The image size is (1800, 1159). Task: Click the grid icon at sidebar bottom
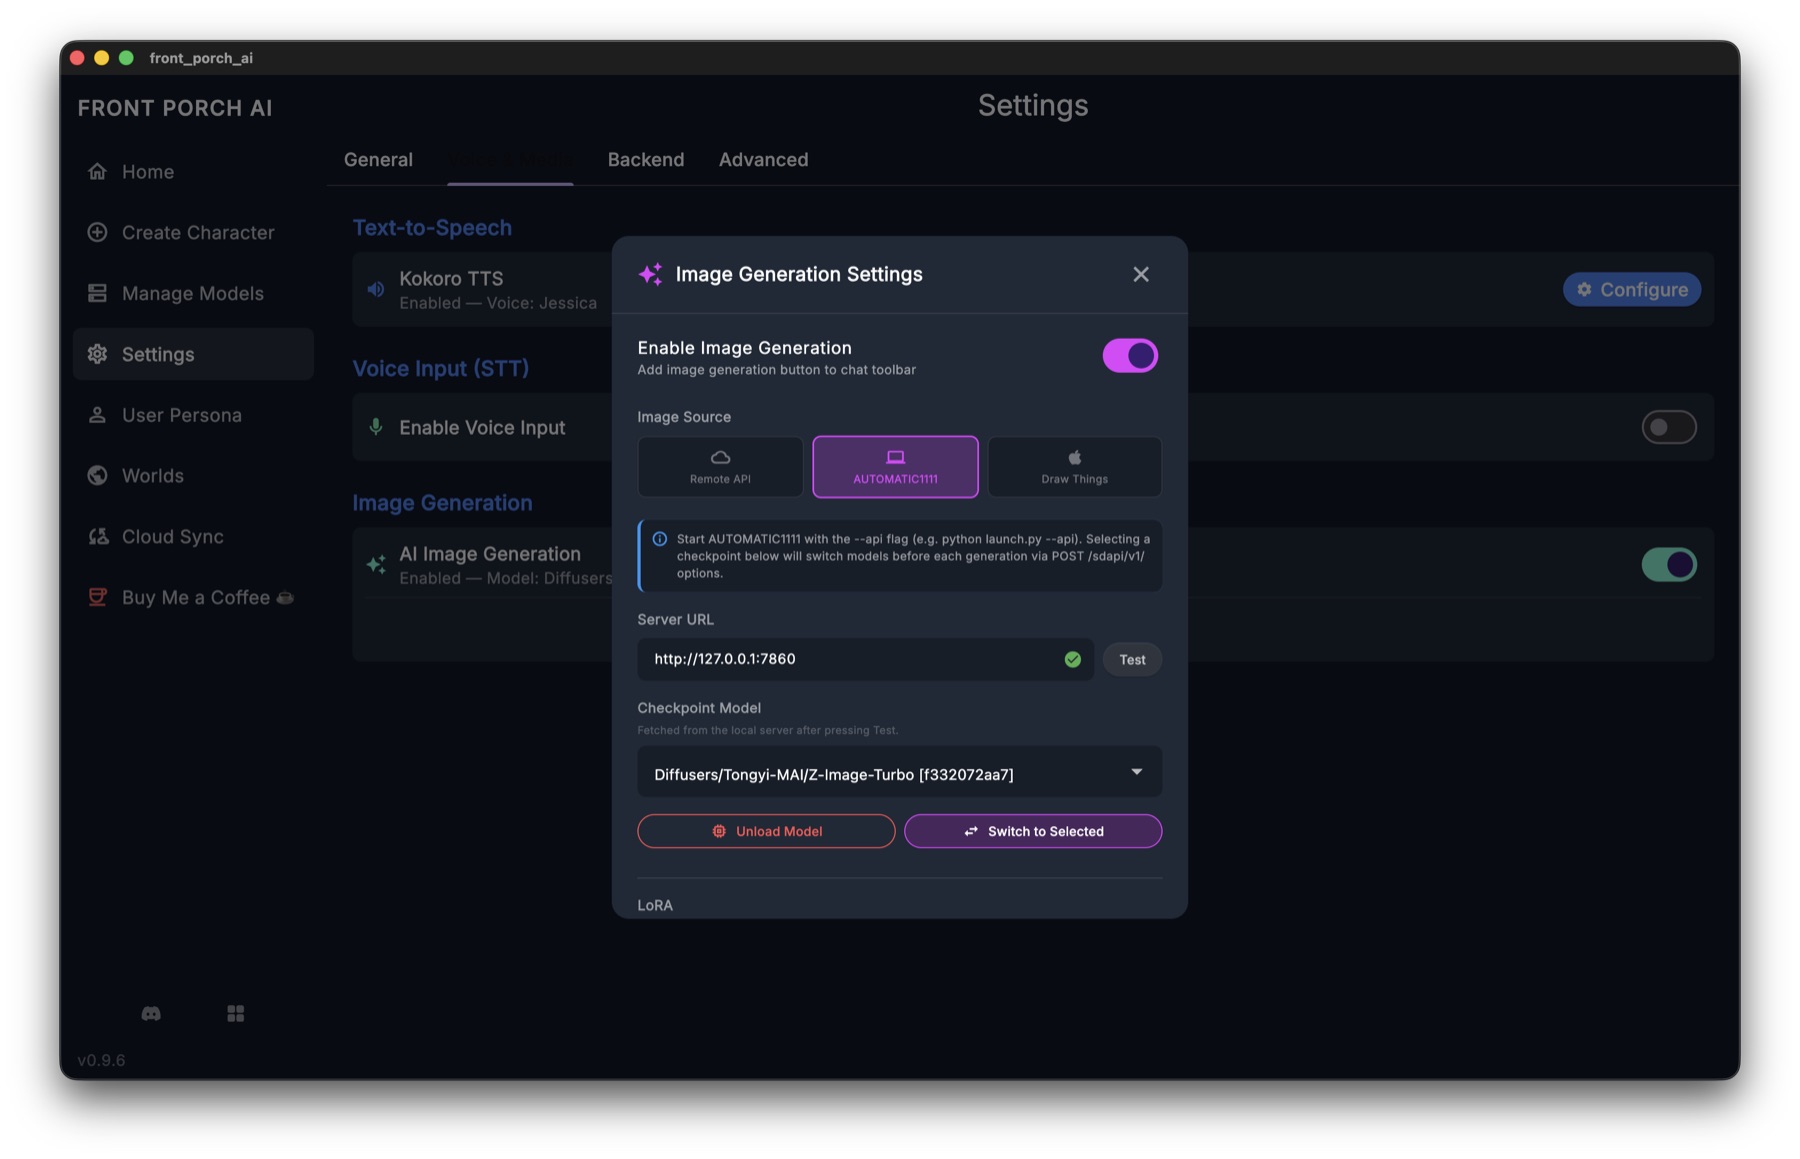coord(236,1014)
